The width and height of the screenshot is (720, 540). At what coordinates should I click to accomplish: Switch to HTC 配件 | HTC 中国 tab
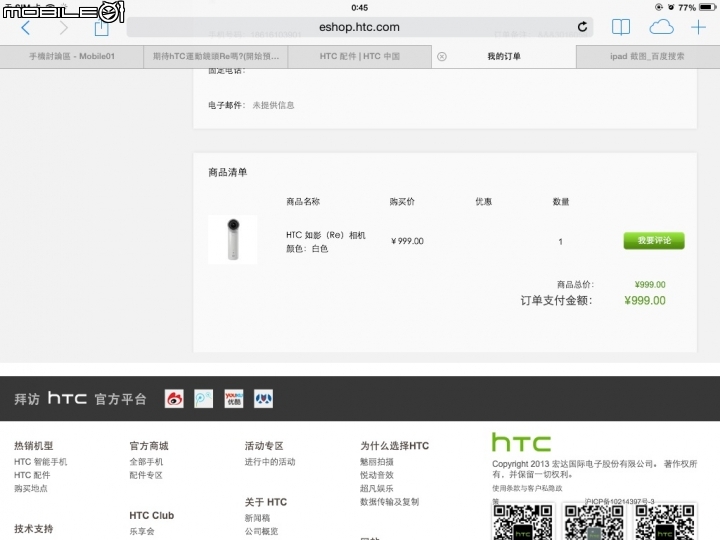(360, 56)
